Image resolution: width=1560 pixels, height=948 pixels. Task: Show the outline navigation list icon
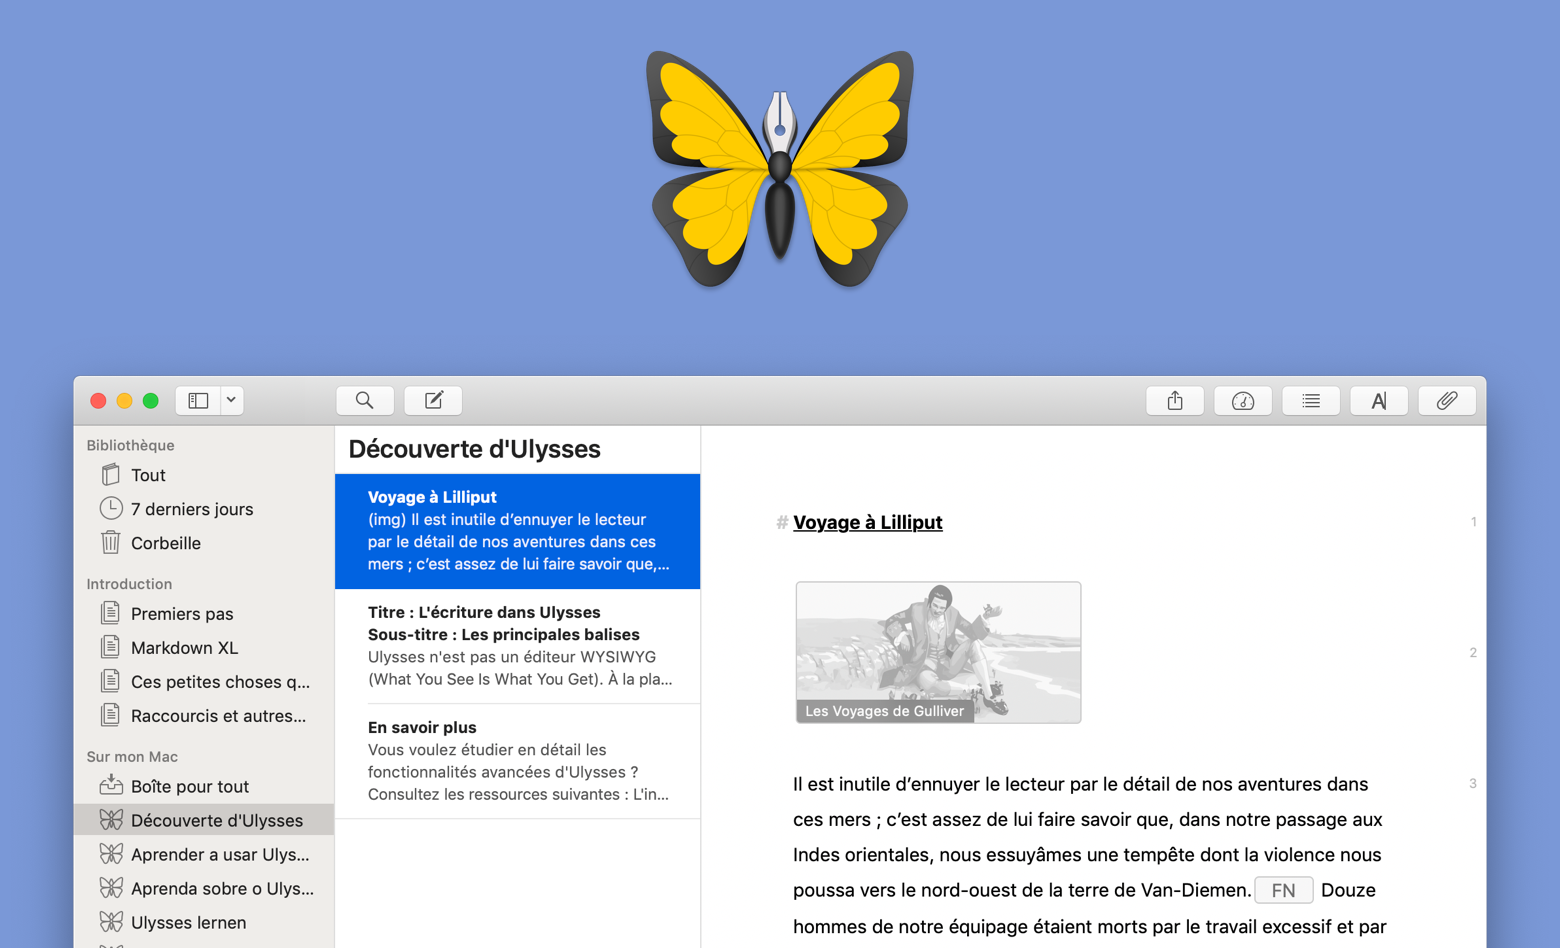(x=1311, y=401)
